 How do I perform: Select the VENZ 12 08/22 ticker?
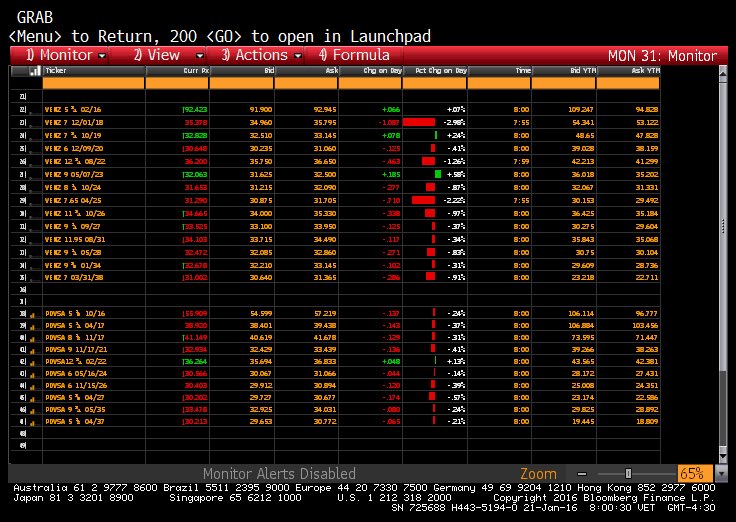click(x=75, y=161)
